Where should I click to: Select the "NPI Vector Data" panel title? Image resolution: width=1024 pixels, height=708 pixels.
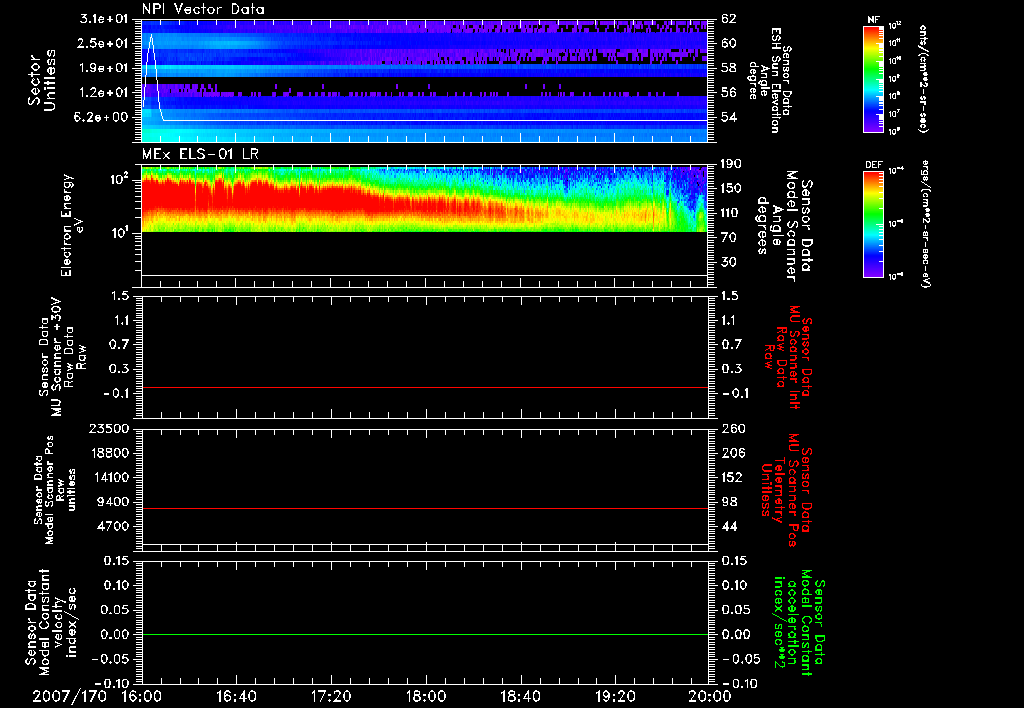tap(203, 9)
